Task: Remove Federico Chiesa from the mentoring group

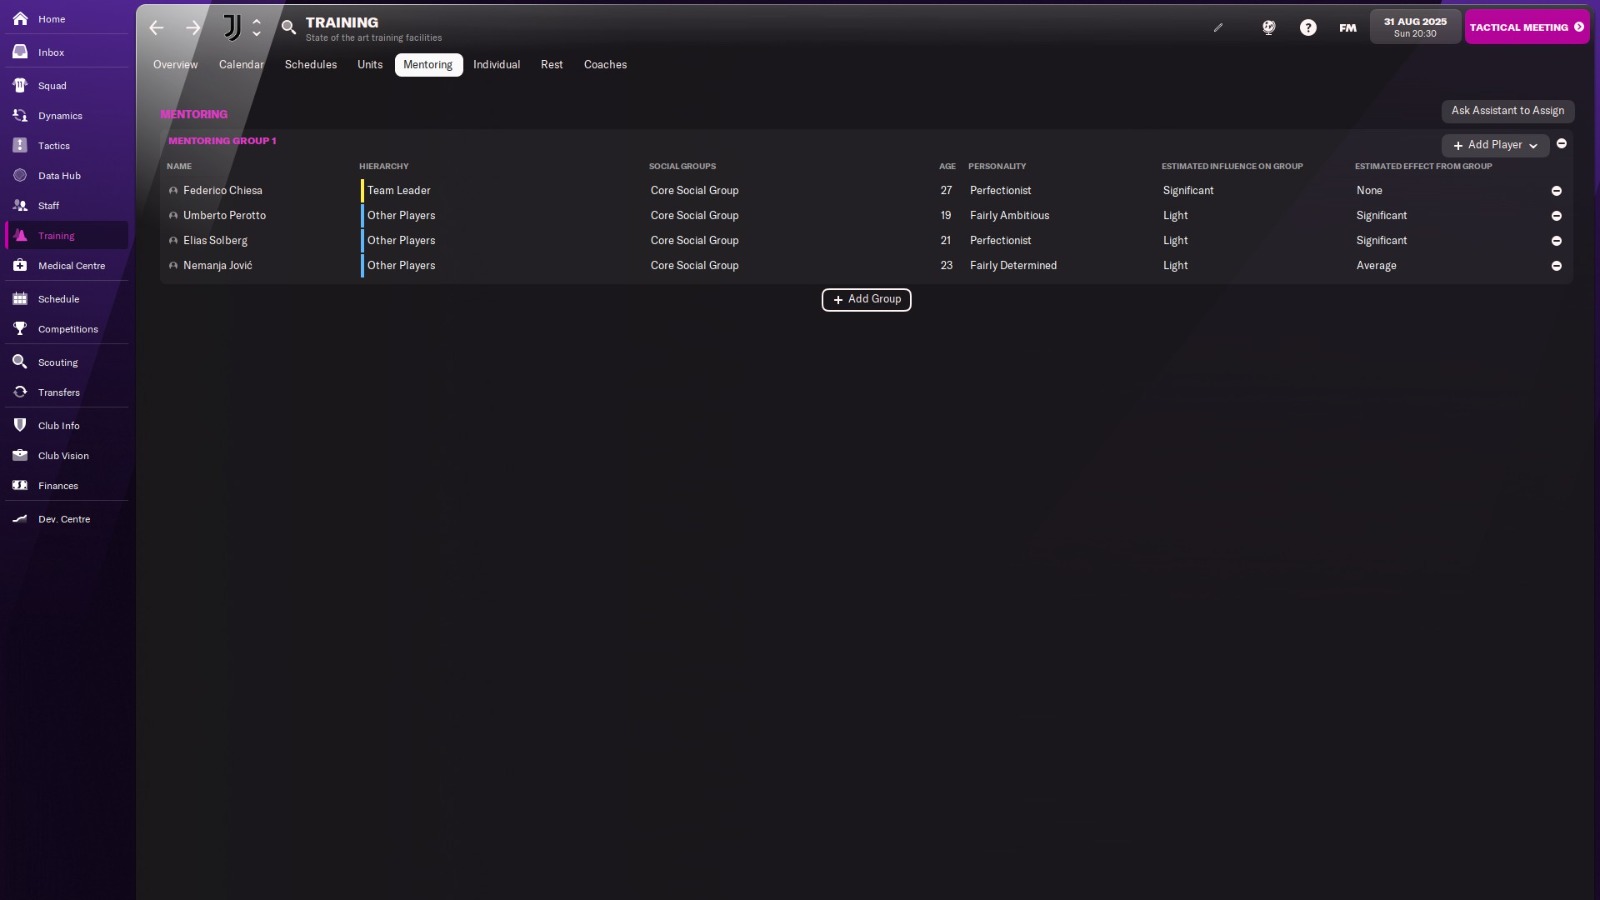Action: (1556, 190)
